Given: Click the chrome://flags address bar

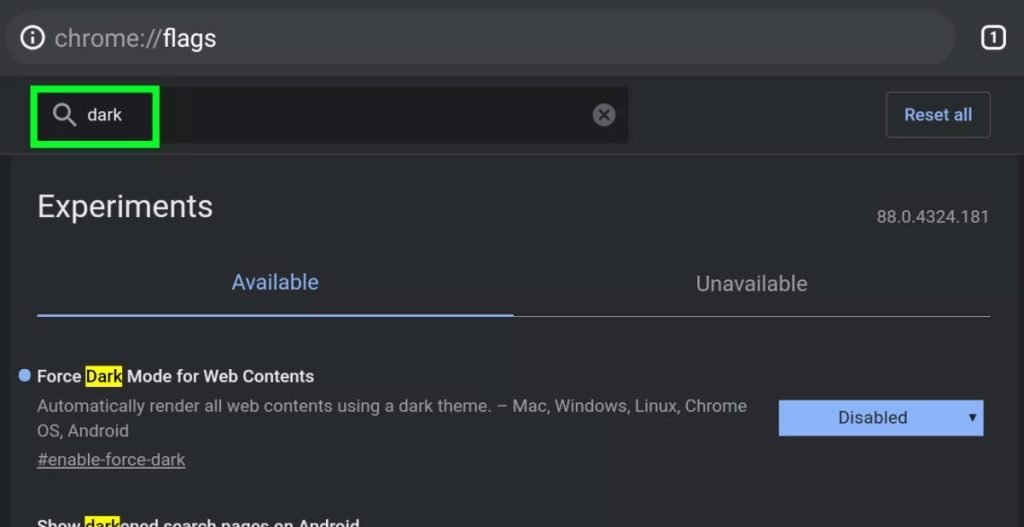Looking at the screenshot, I should pyautogui.click(x=480, y=38).
